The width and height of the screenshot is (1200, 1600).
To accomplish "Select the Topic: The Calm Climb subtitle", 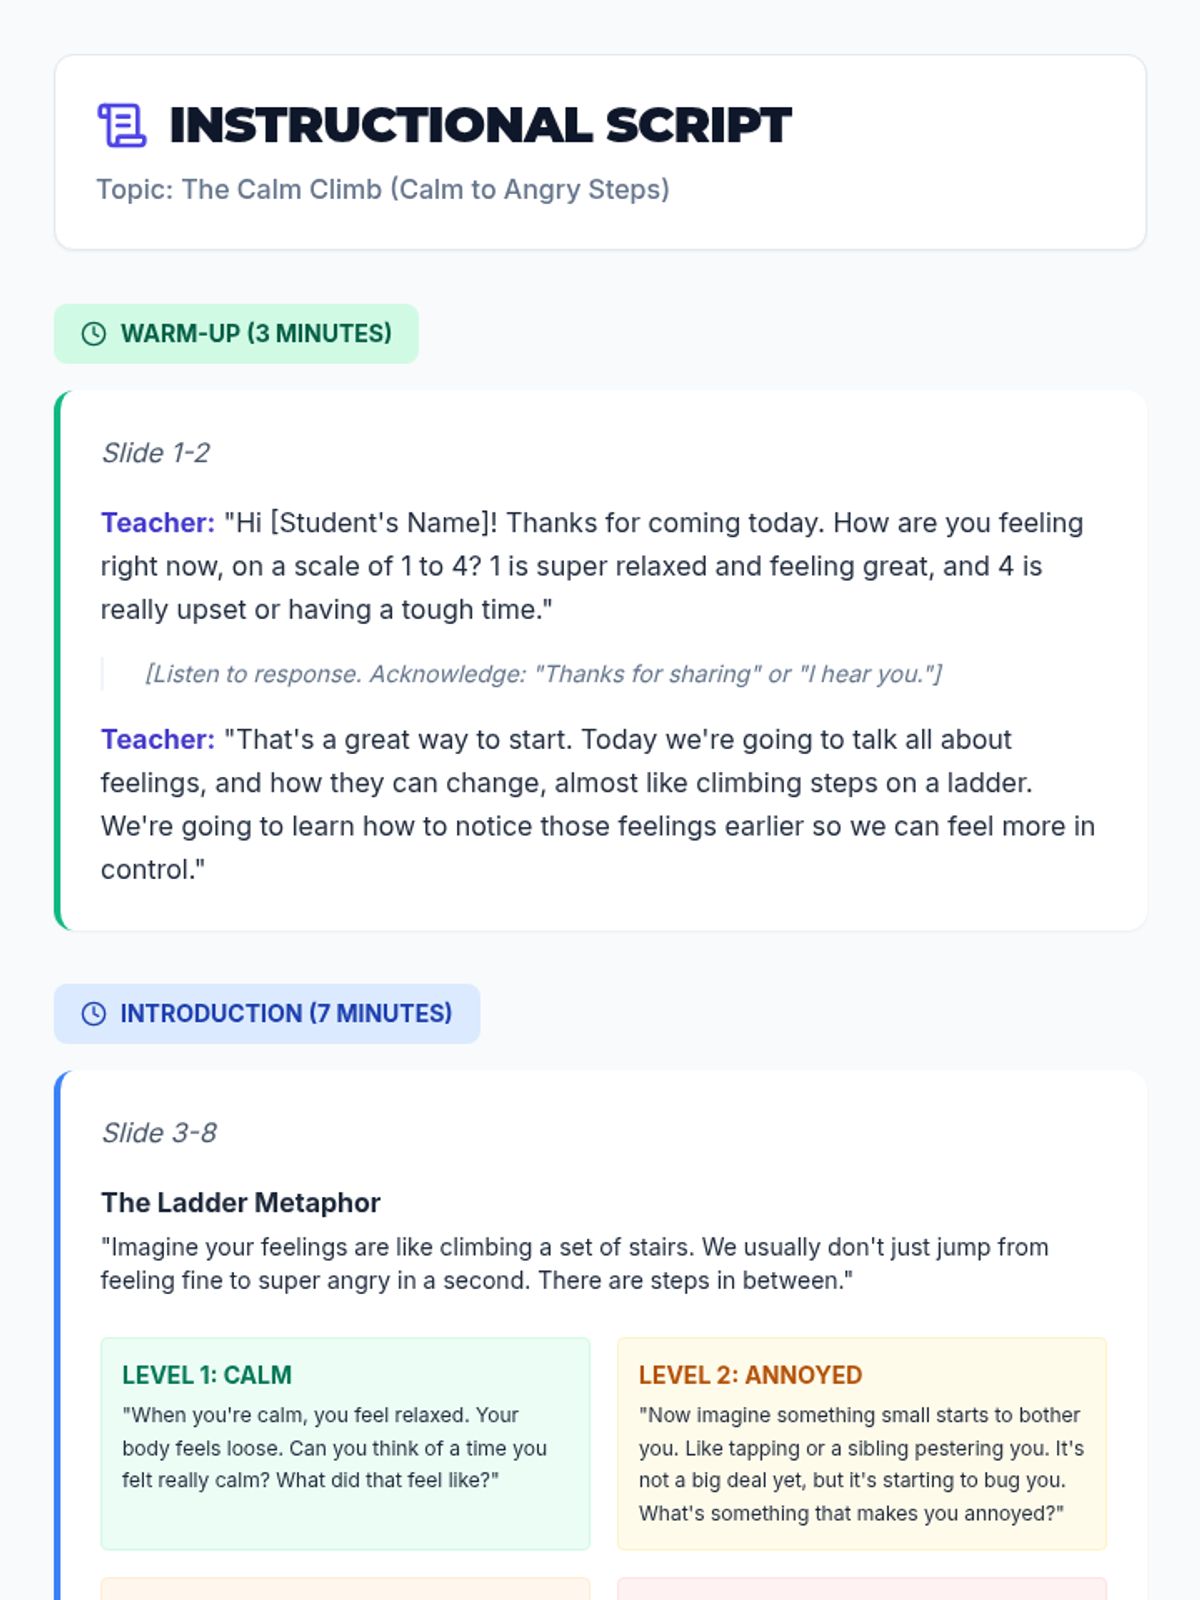I will 383,189.
